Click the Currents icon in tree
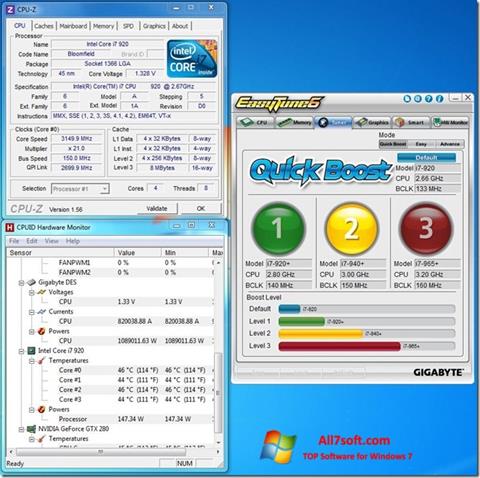480x478 pixels. click(x=42, y=312)
